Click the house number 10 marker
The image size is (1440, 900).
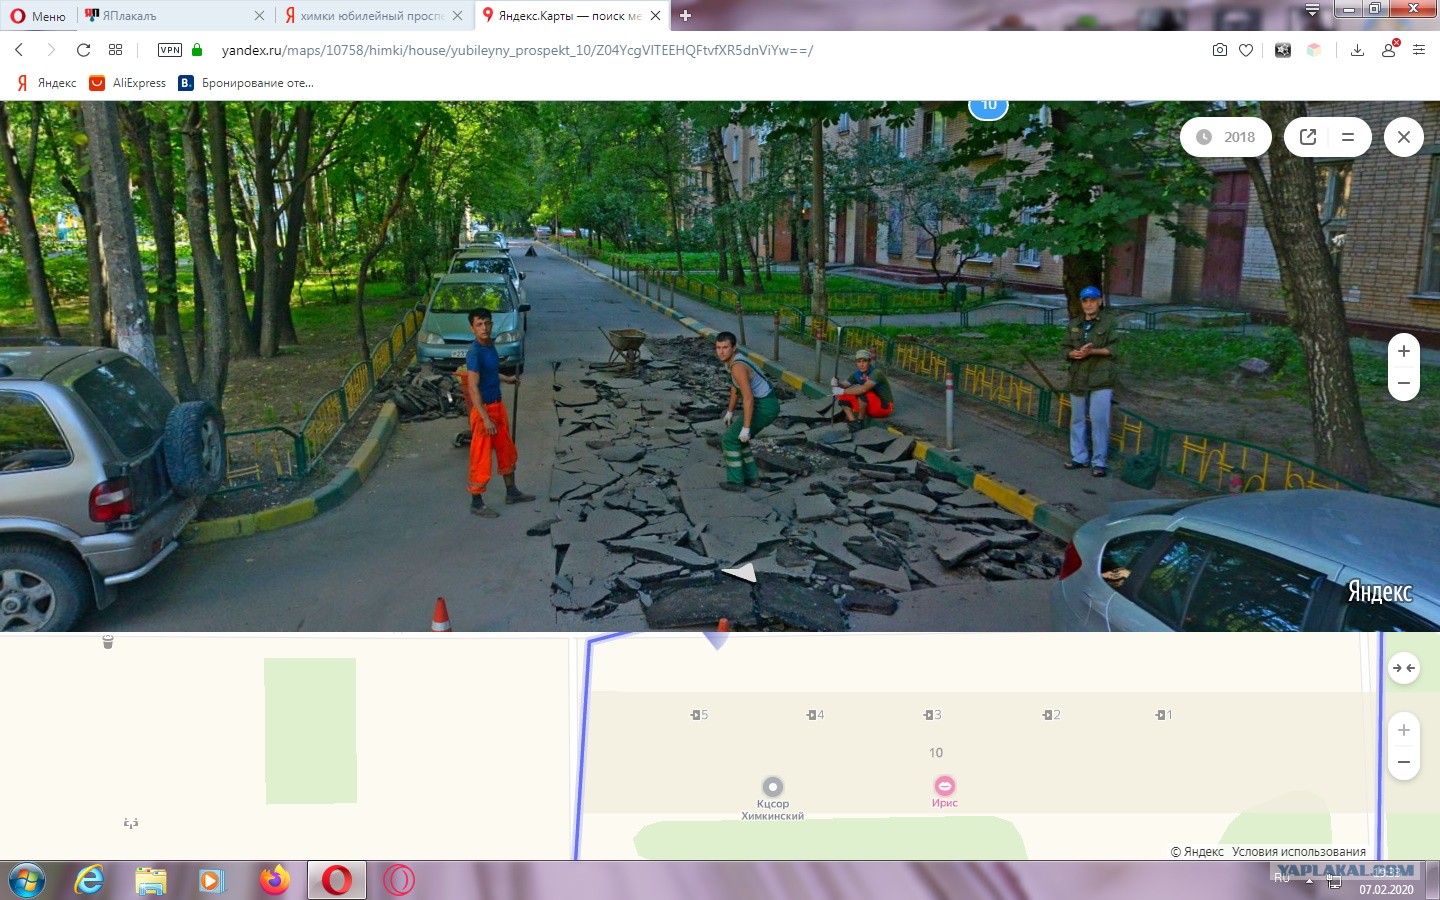[988, 106]
